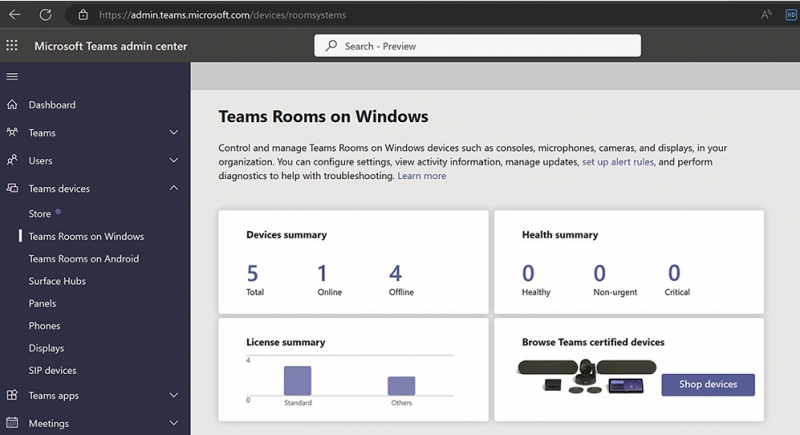
Task: Click the Teams apps icon in sidebar
Action: pos(12,396)
